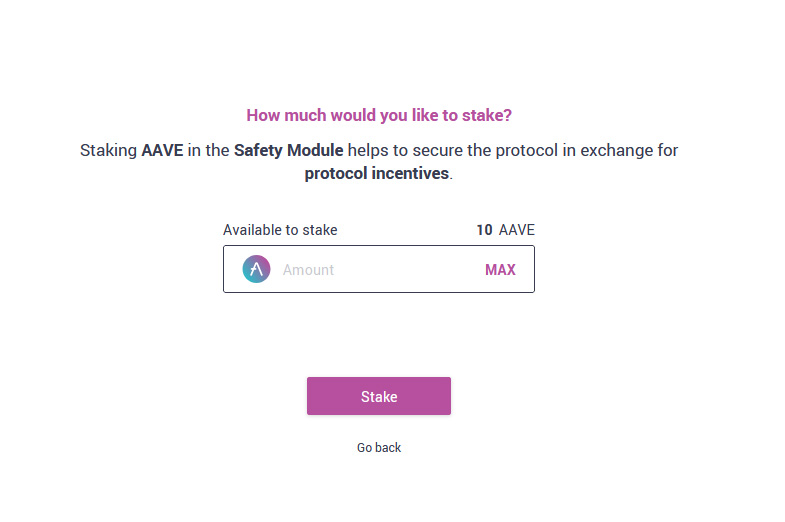This screenshot has height=522, width=785.
Task: Go back to the previous screen
Action: (379, 447)
